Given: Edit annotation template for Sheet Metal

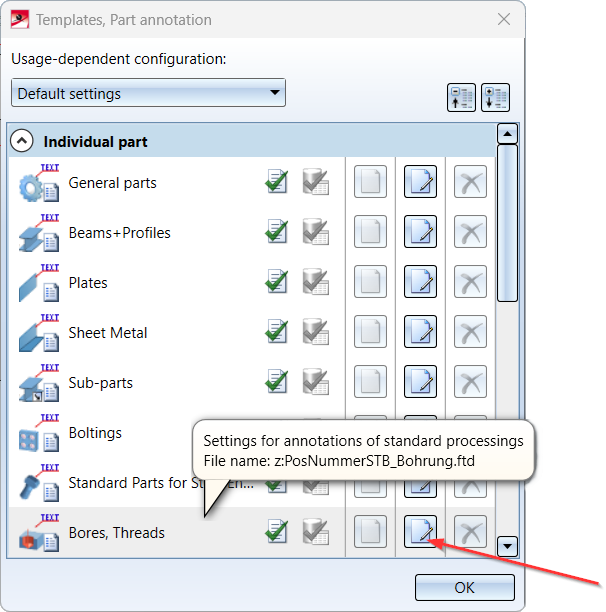Looking at the screenshot, I should coord(420,331).
